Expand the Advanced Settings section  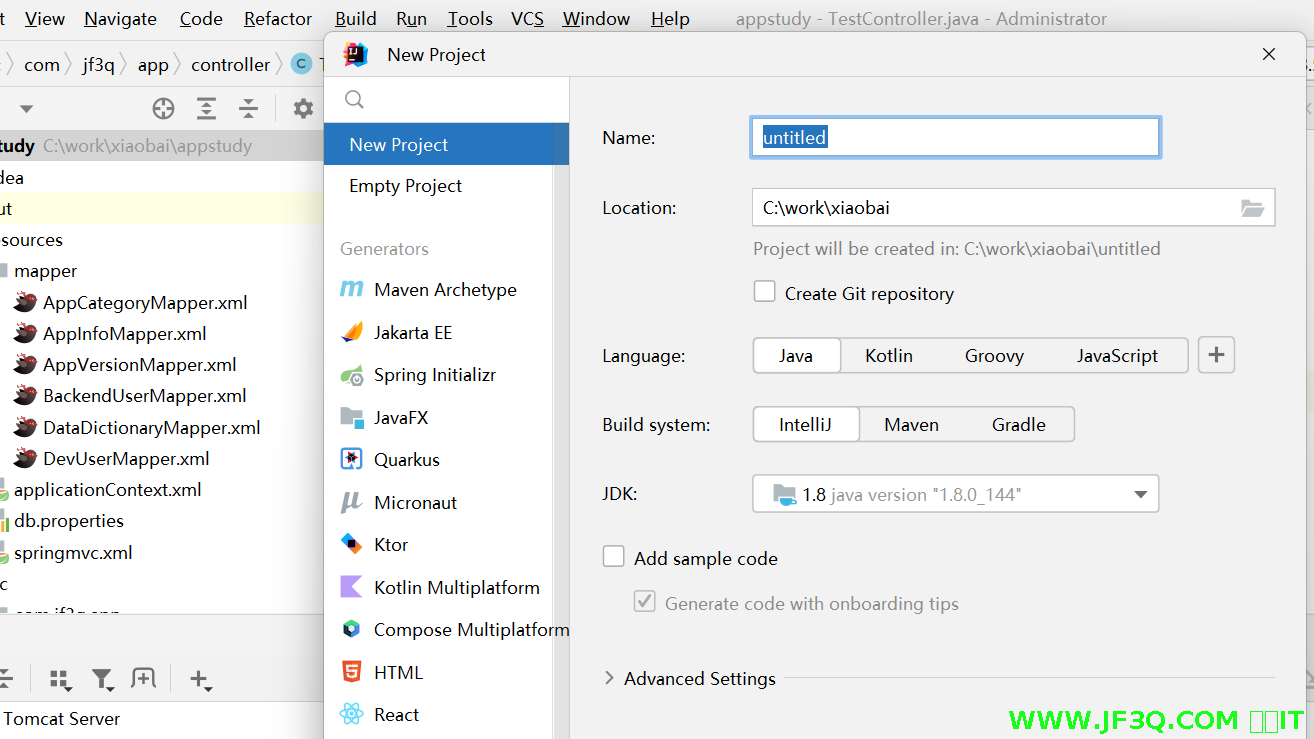point(610,678)
